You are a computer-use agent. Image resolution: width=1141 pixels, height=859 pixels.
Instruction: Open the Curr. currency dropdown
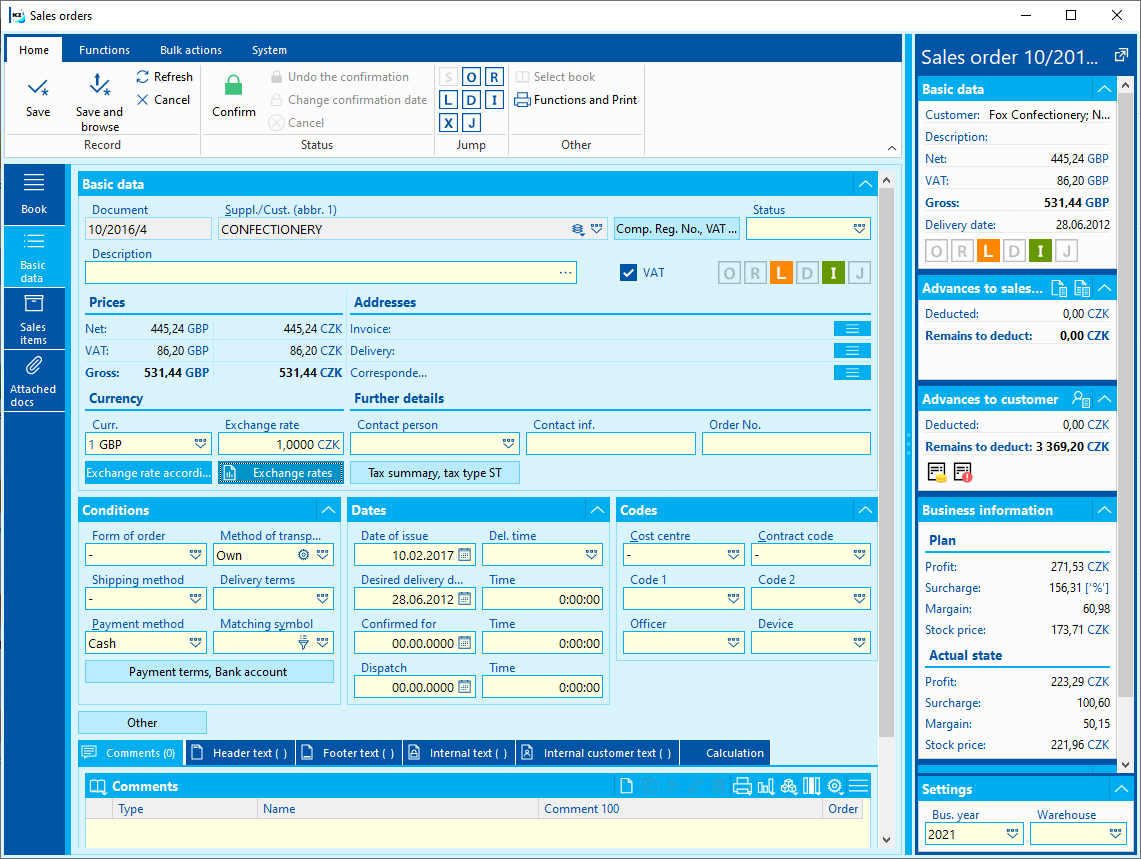point(200,444)
